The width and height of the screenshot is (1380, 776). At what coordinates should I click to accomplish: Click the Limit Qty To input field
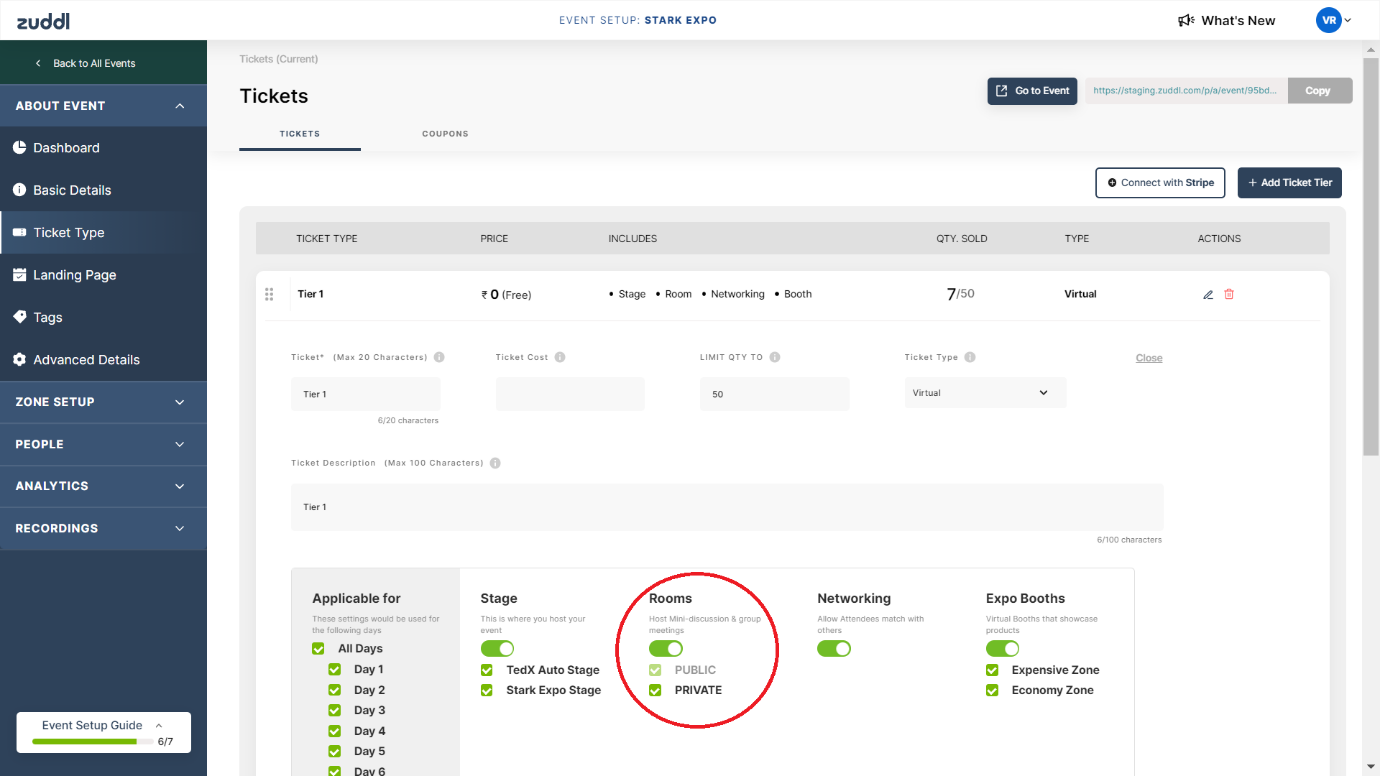click(775, 394)
